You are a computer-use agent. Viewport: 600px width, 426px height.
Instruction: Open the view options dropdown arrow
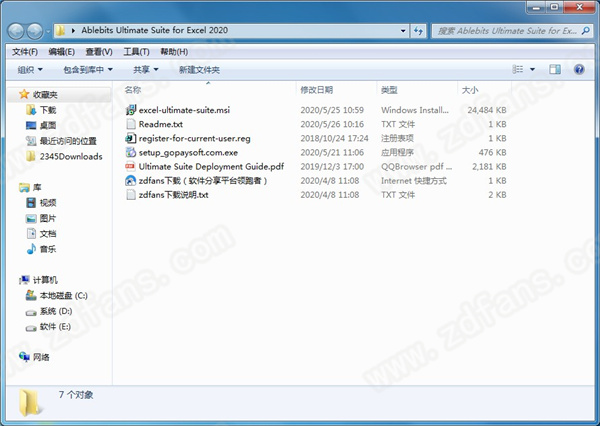click(x=532, y=70)
